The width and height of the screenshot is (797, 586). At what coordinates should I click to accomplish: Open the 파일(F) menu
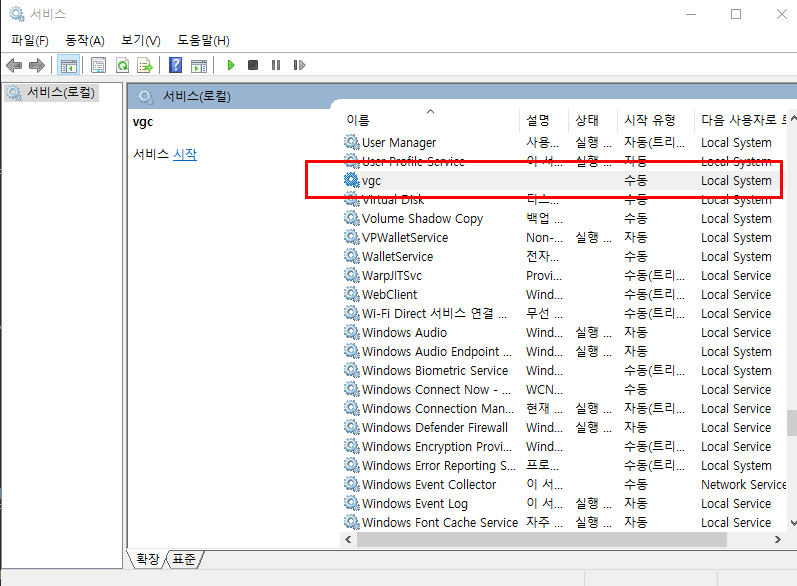pyautogui.click(x=30, y=40)
